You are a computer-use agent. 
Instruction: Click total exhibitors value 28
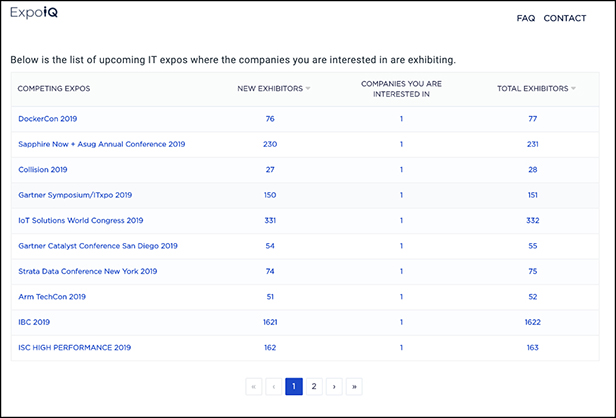tap(533, 170)
